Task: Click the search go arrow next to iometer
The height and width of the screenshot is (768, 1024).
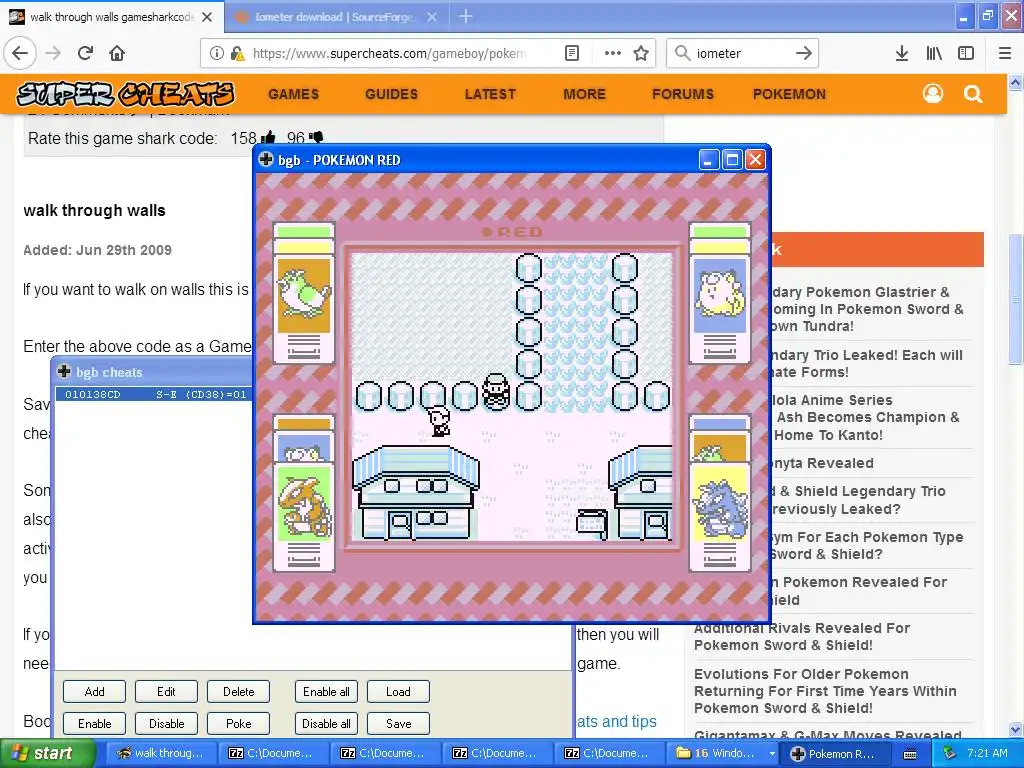Action: point(803,54)
